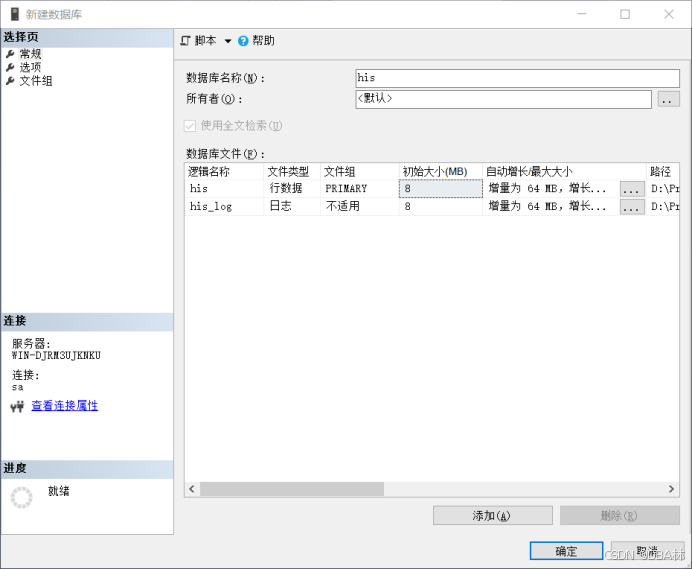Click the connection properties plug icon
Screen dimensions: 693x569
pos(17,406)
